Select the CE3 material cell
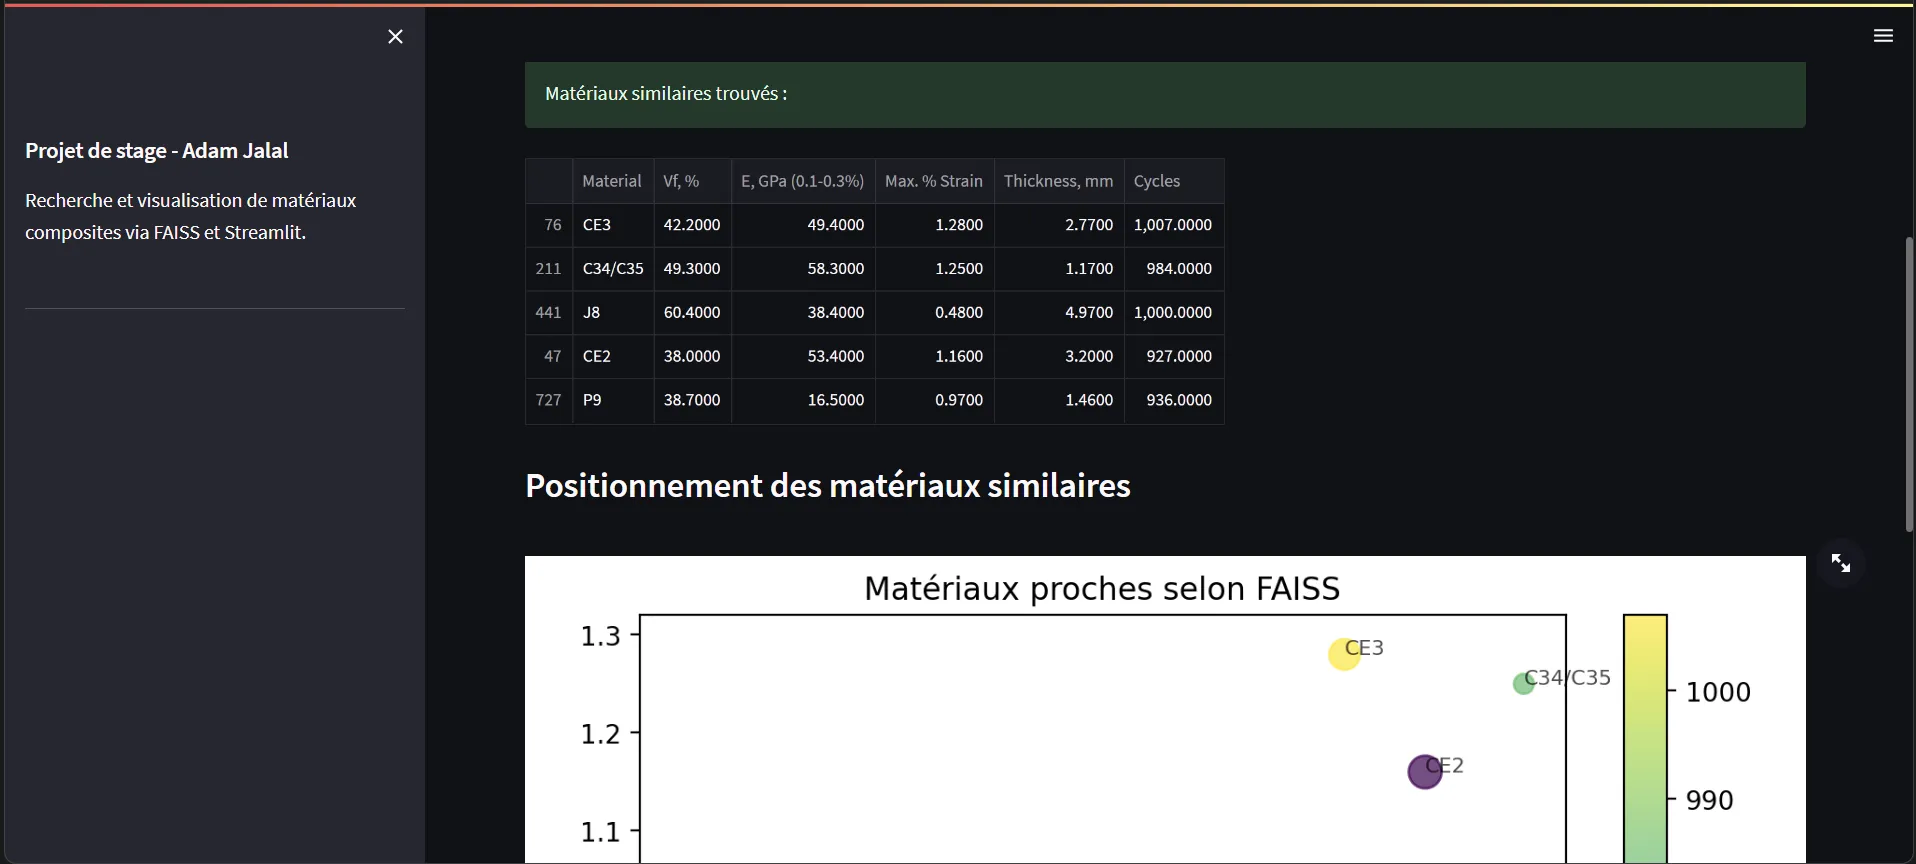1916x864 pixels. pyautogui.click(x=613, y=225)
